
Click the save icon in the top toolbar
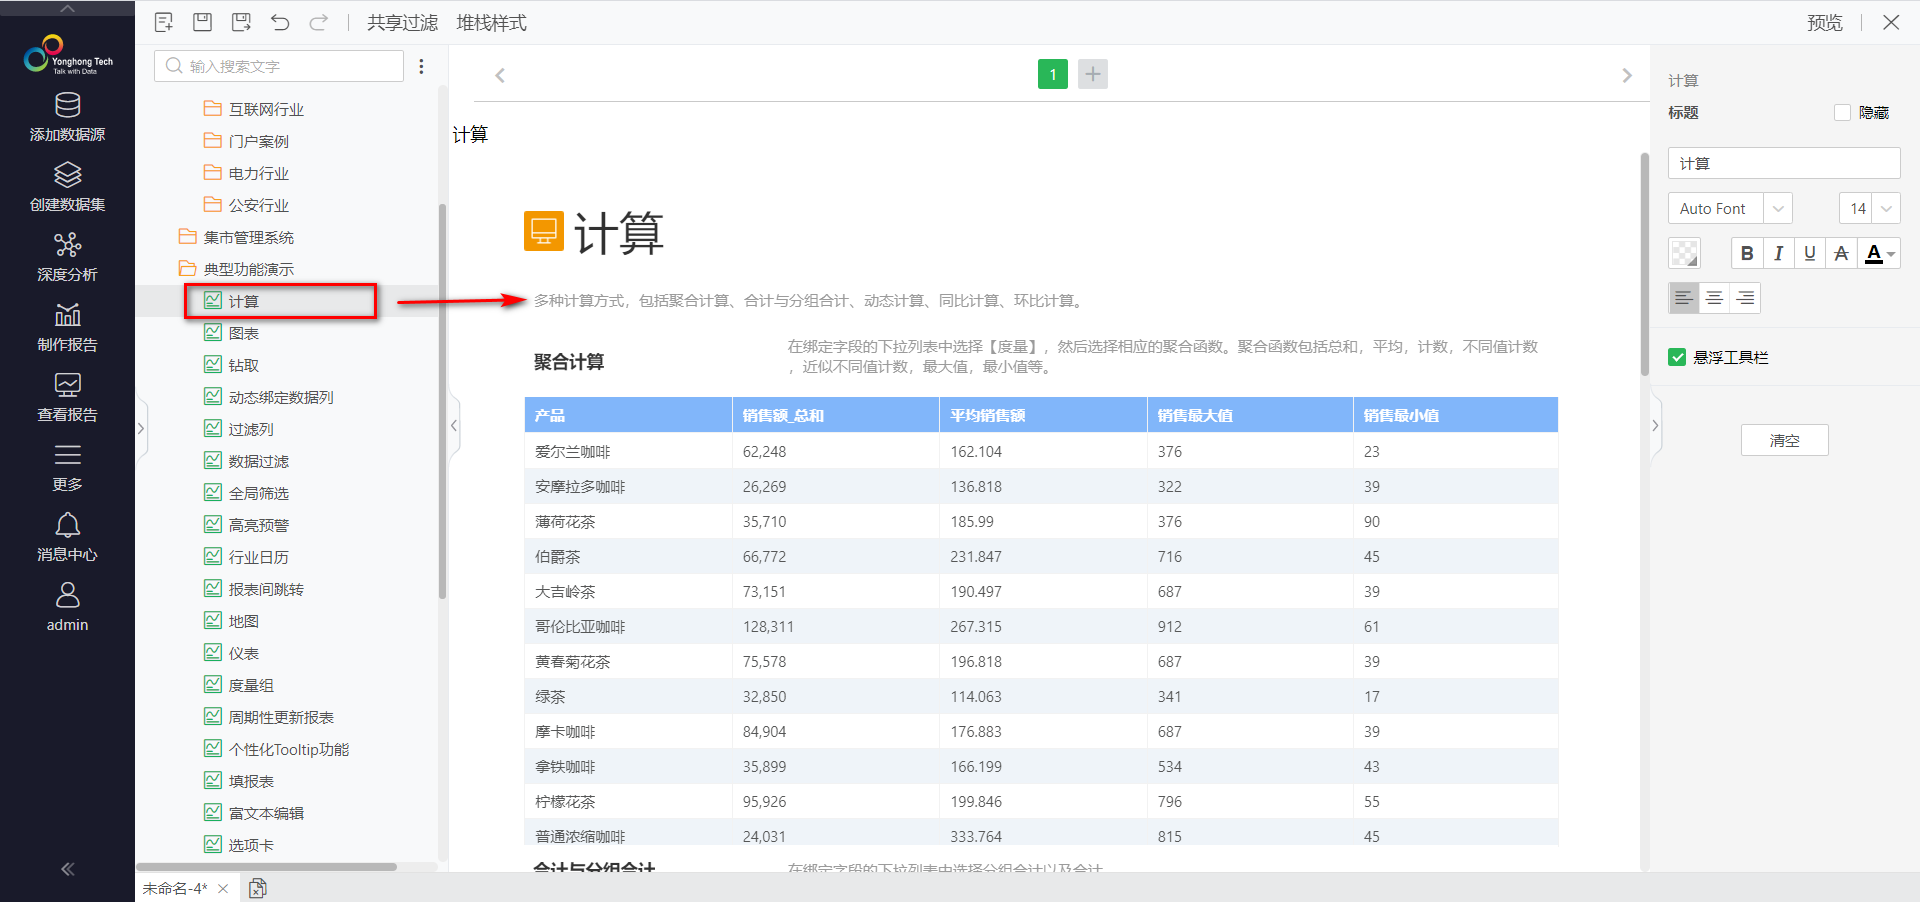click(x=202, y=22)
